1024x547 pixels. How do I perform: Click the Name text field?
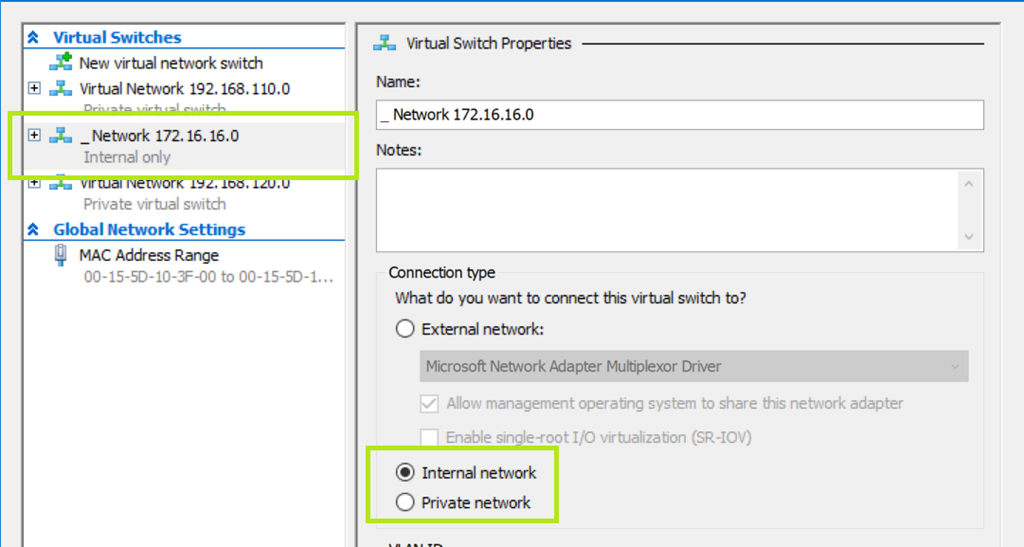click(x=680, y=115)
